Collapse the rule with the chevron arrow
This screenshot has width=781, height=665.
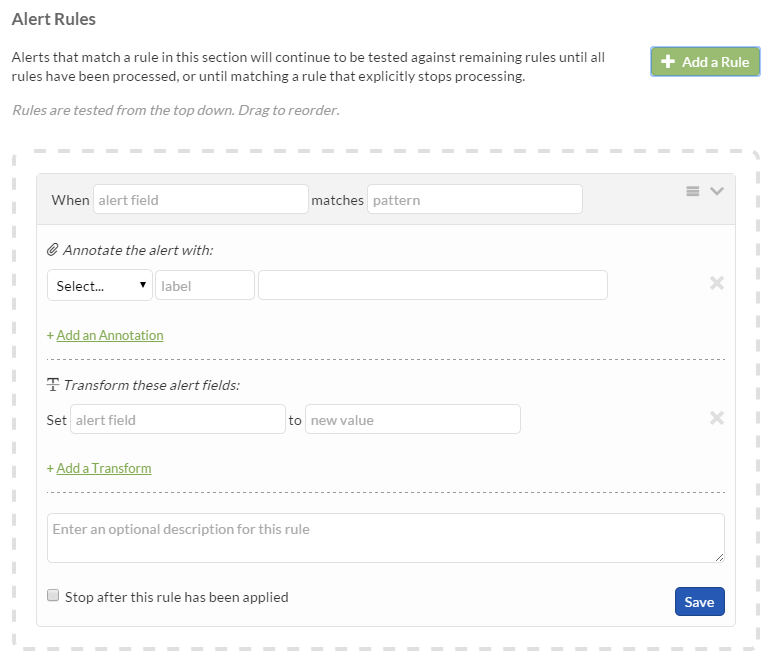pos(716,191)
